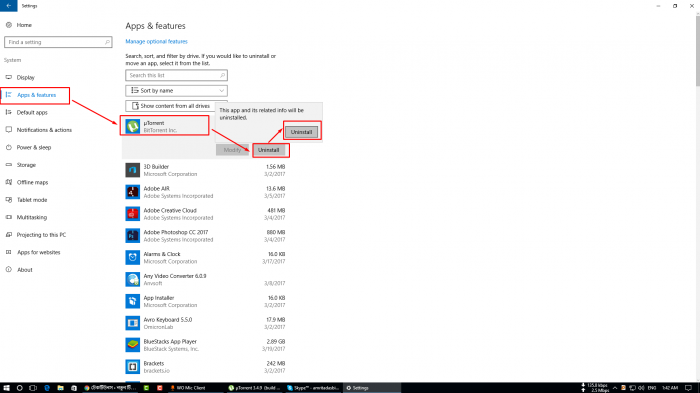The height and width of the screenshot is (393, 700).
Task: Click the volume tray icon
Action: (641, 388)
